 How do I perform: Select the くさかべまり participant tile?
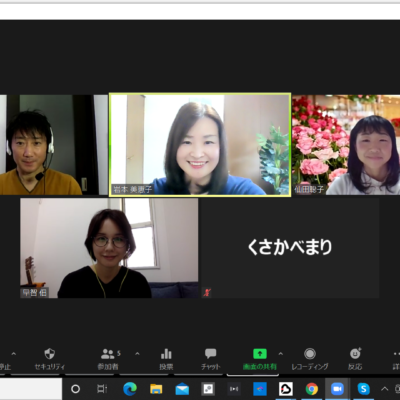290,248
